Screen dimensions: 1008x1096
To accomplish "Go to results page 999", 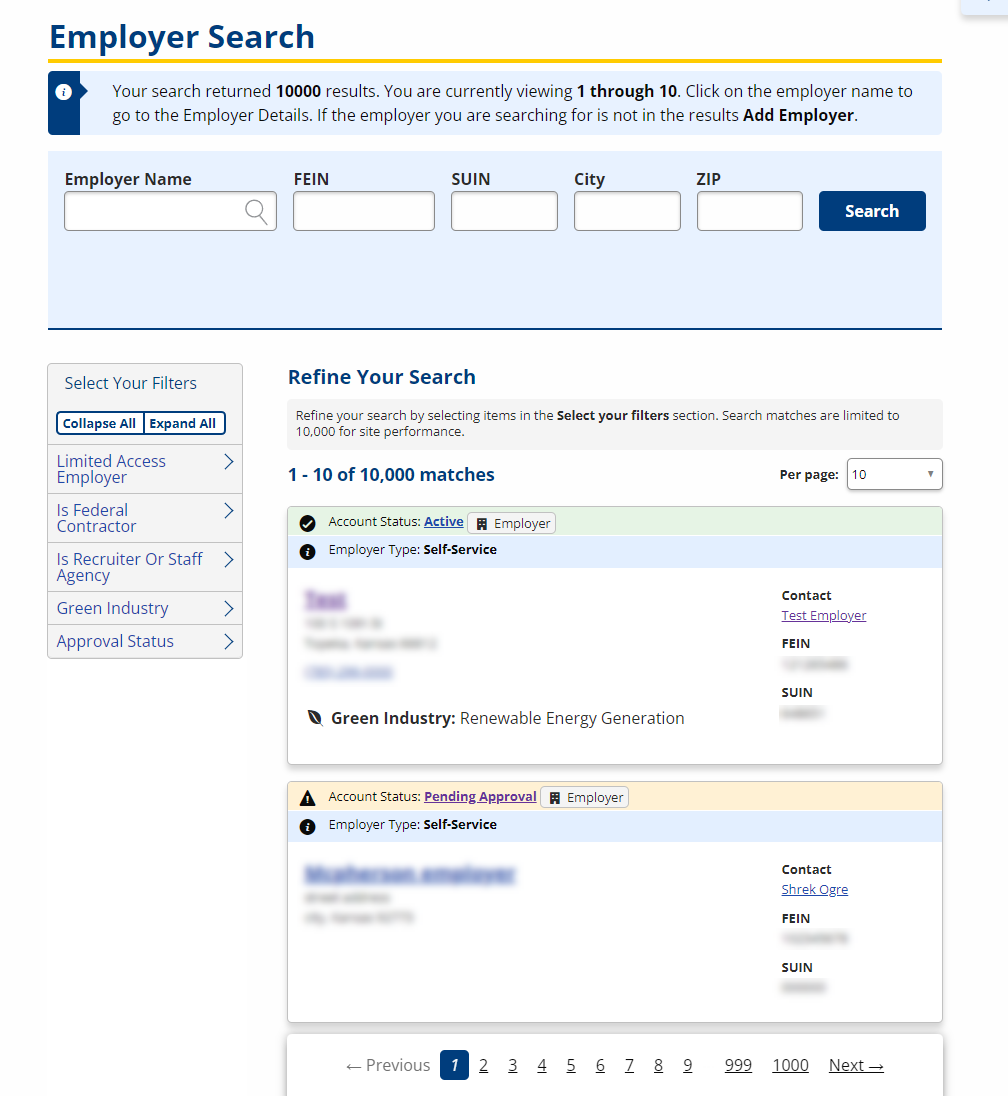I will [738, 1065].
